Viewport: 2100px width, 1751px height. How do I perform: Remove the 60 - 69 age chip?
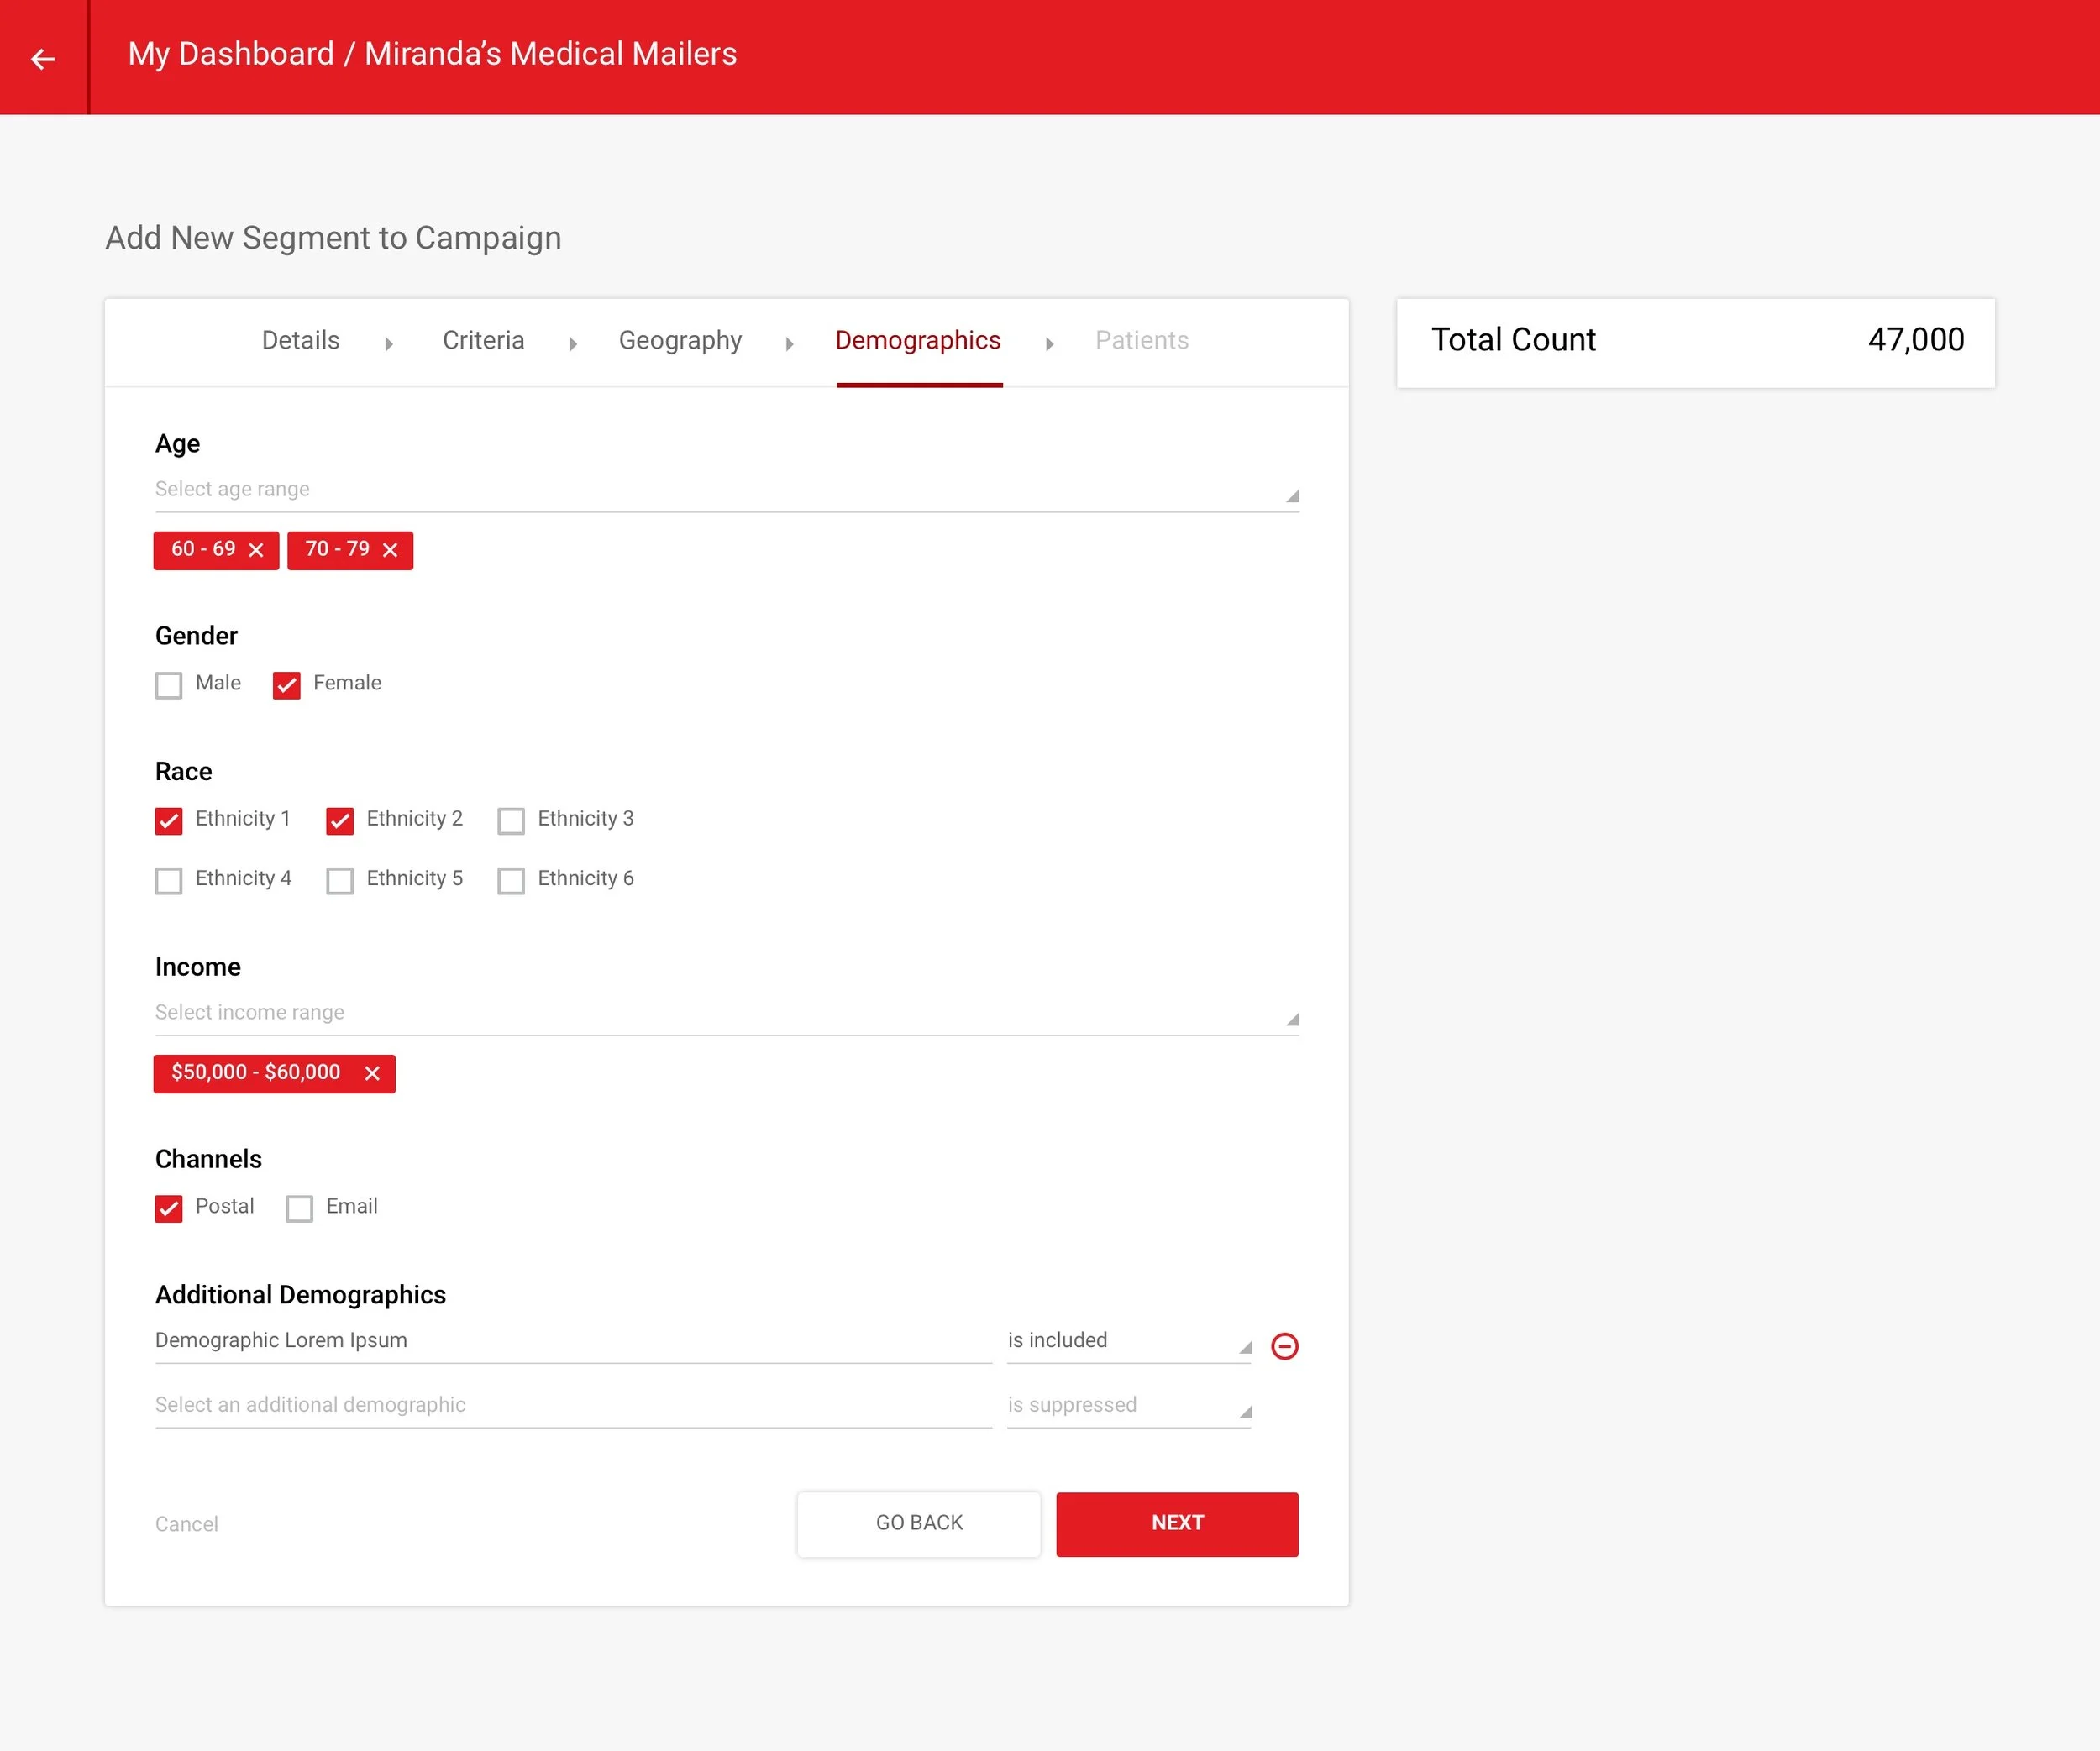[x=256, y=550]
